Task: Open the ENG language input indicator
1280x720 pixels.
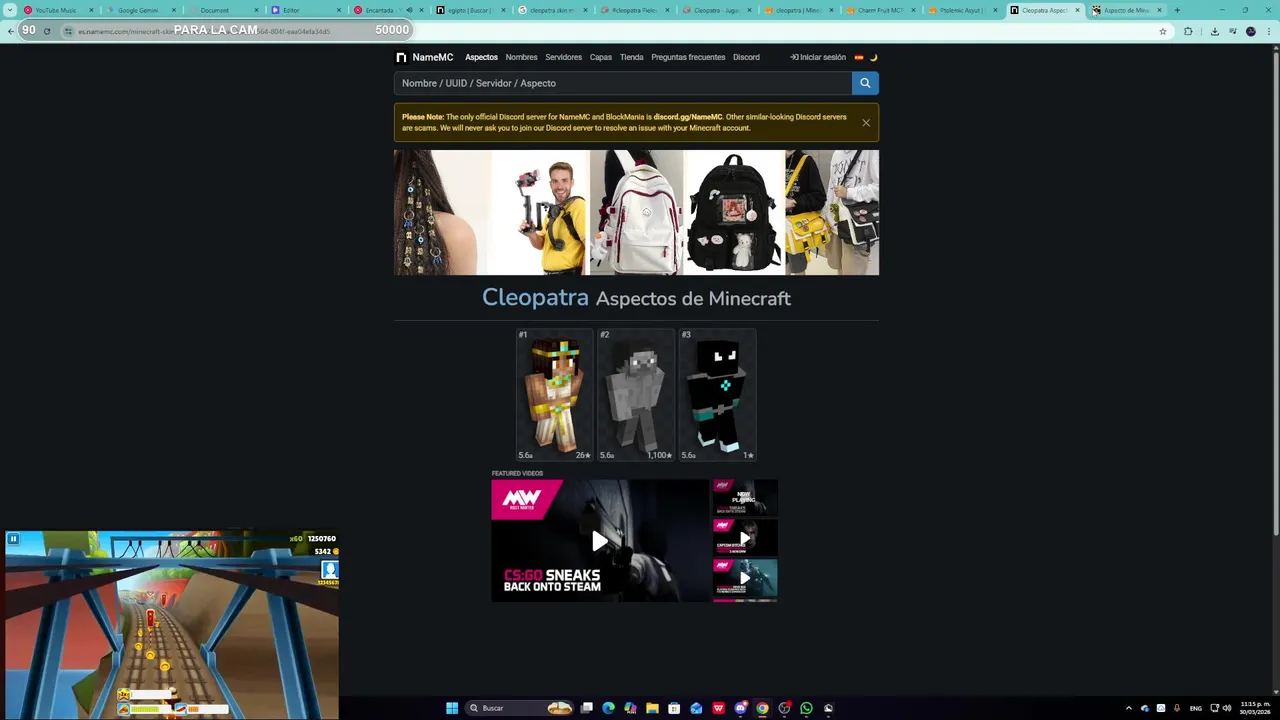Action: 1196,708
